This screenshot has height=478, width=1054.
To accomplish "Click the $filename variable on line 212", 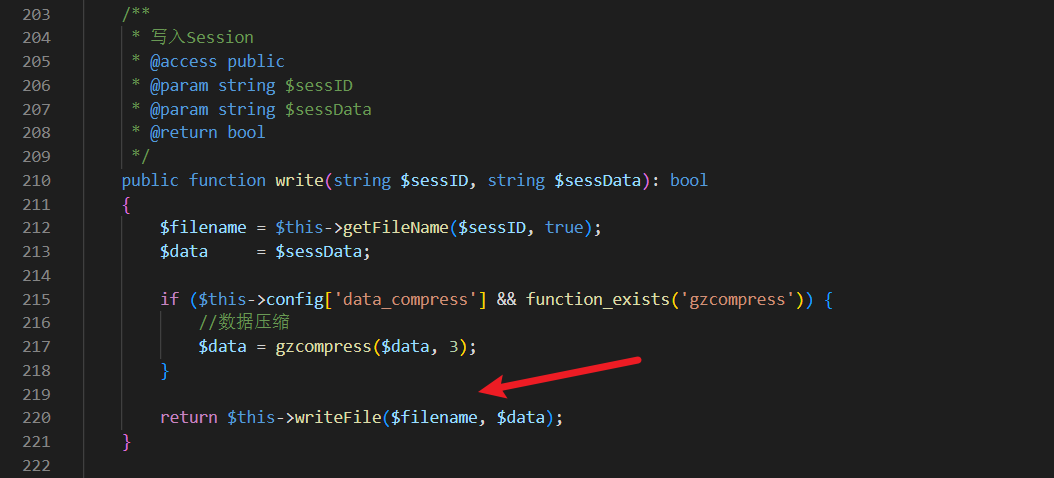I will click(x=203, y=228).
